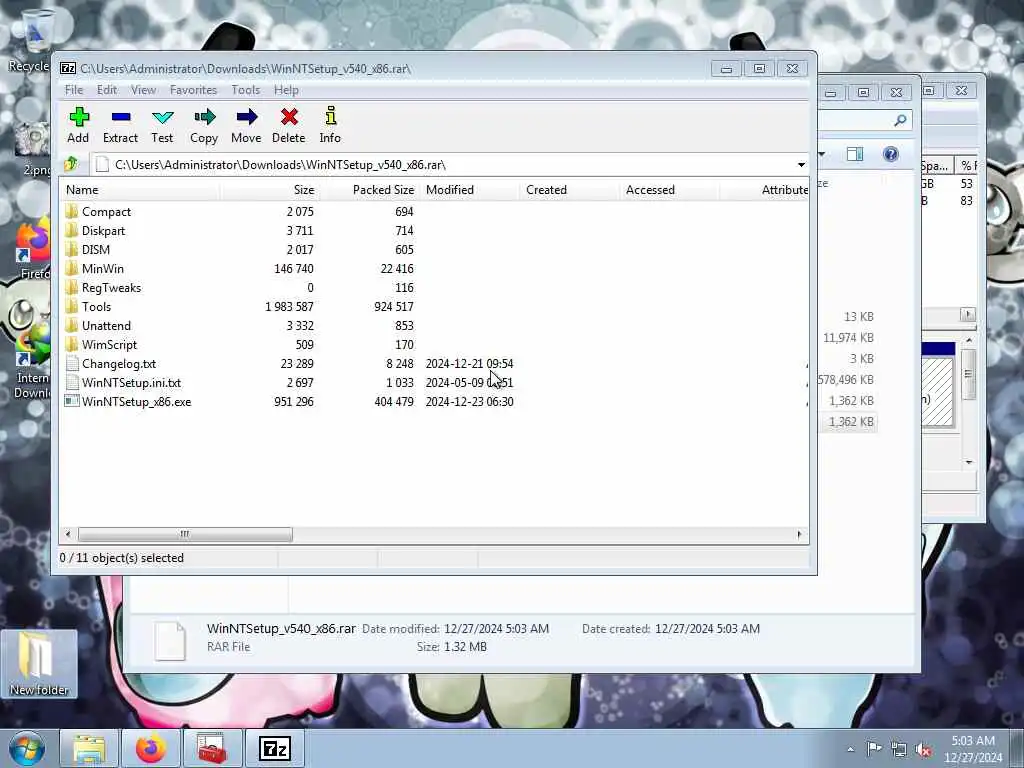The height and width of the screenshot is (768, 1024).
Task: Select the WimScript folder icon
Action: [x=72, y=344]
